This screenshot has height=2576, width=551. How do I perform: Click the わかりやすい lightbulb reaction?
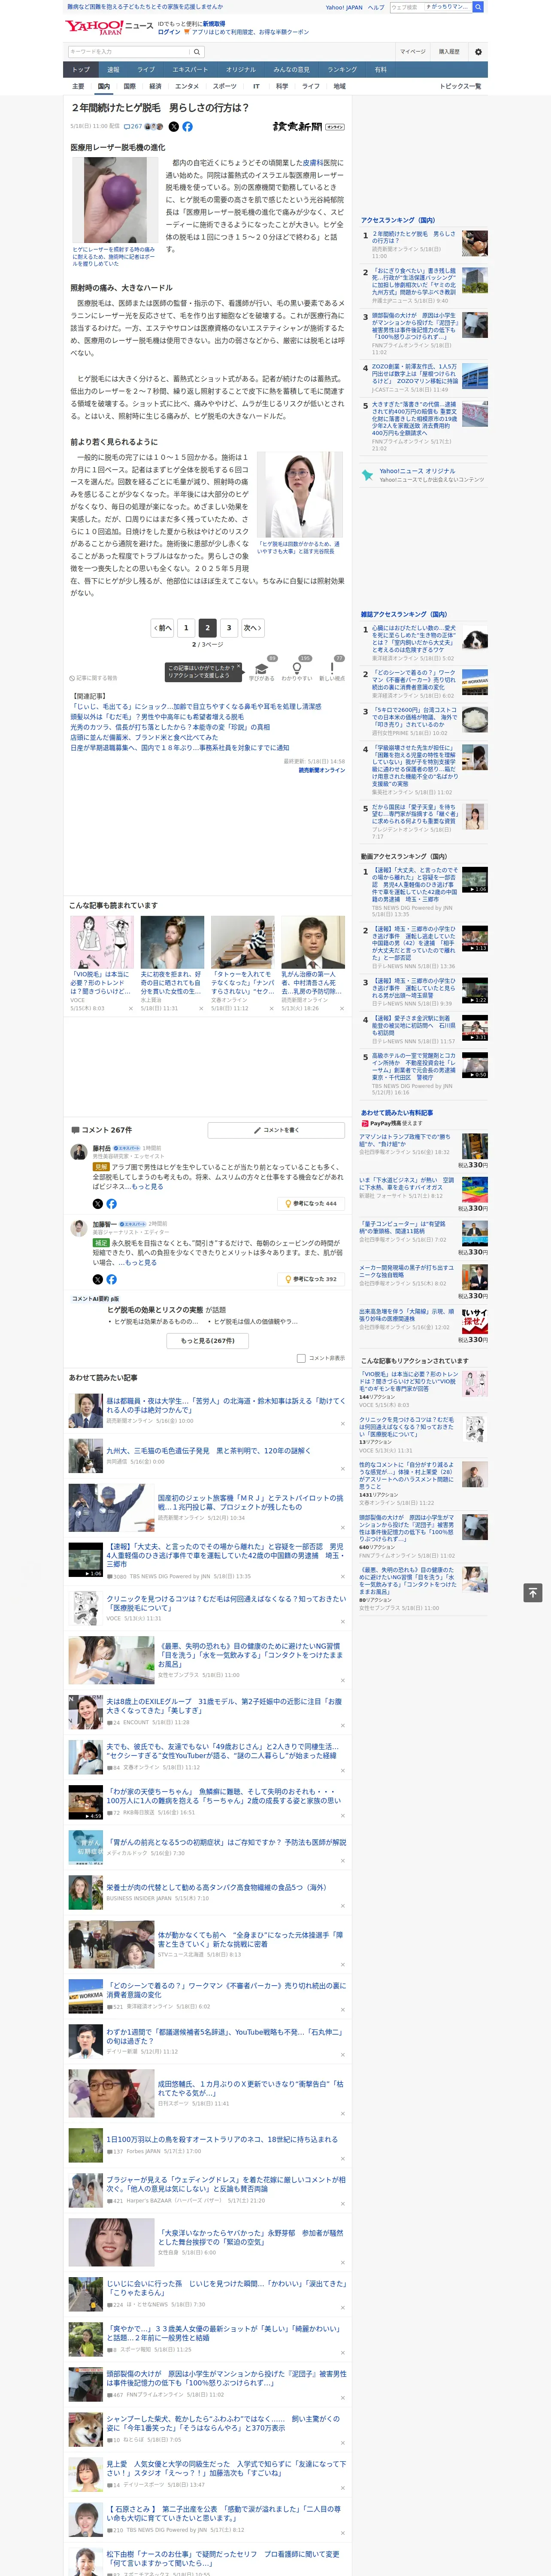point(297,669)
